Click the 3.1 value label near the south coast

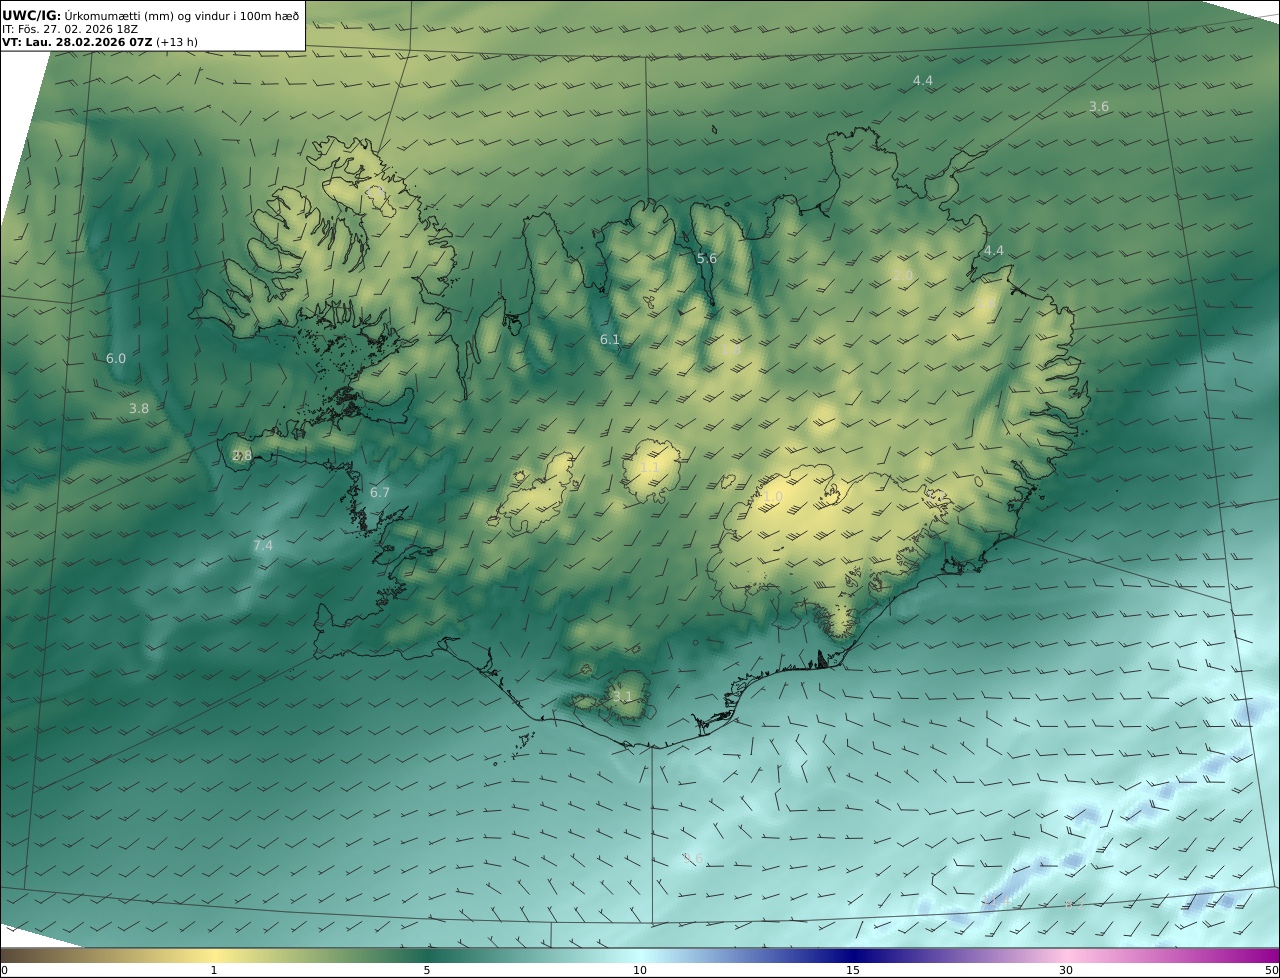[x=622, y=696]
